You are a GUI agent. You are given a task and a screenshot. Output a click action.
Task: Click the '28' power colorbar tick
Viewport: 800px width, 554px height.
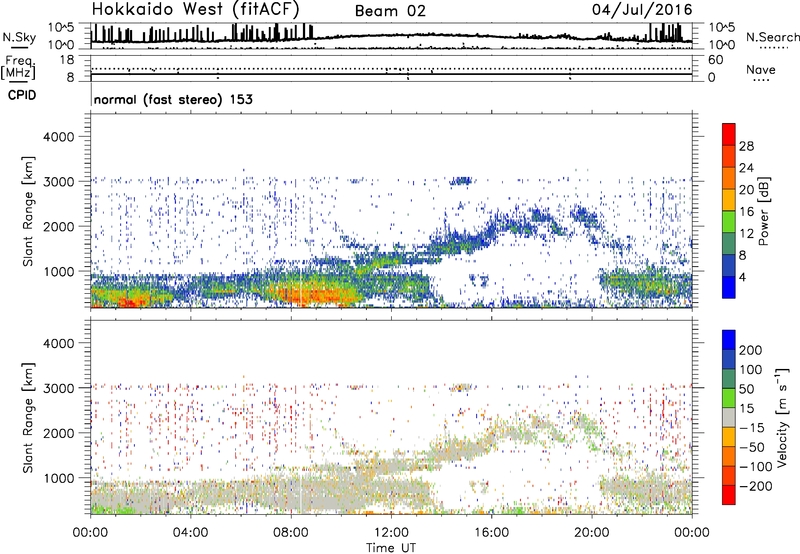tap(746, 146)
